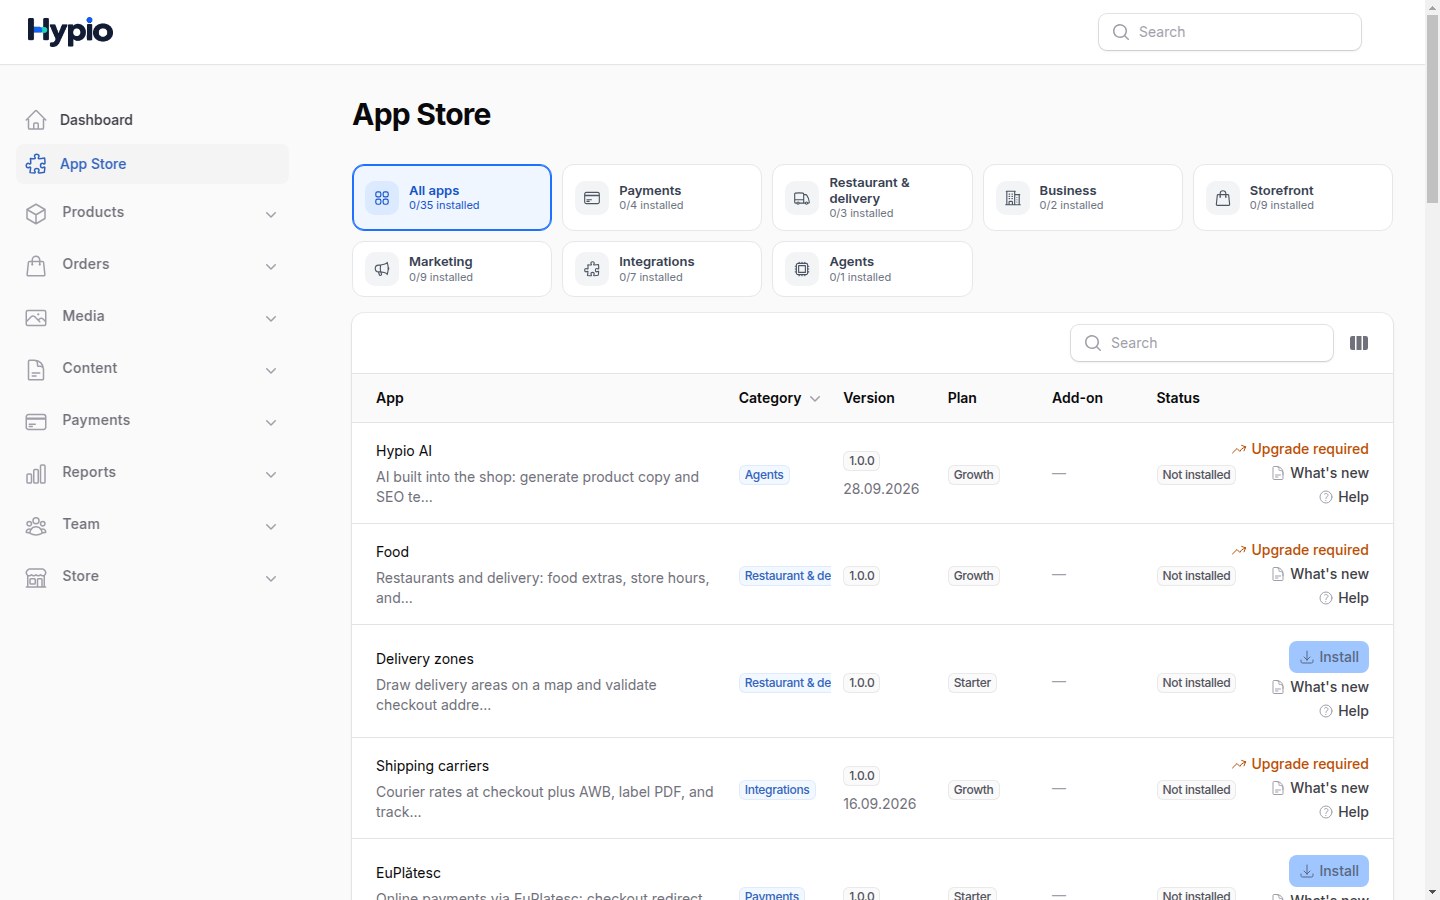Click the Store shopfront icon in sidebar
The image size is (1440, 900).
(x=36, y=577)
